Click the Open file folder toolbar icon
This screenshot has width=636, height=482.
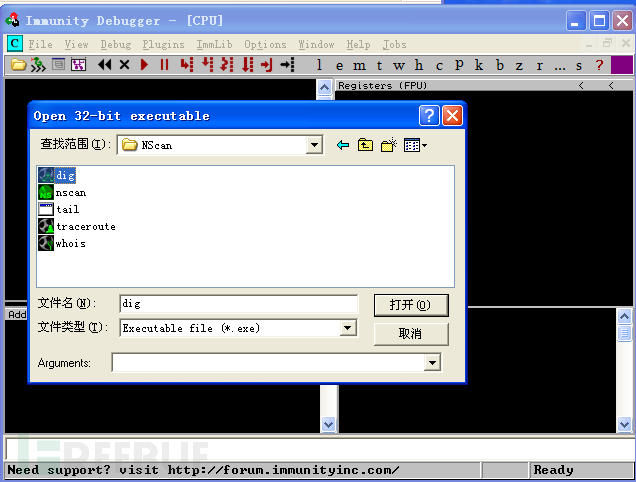[18, 65]
